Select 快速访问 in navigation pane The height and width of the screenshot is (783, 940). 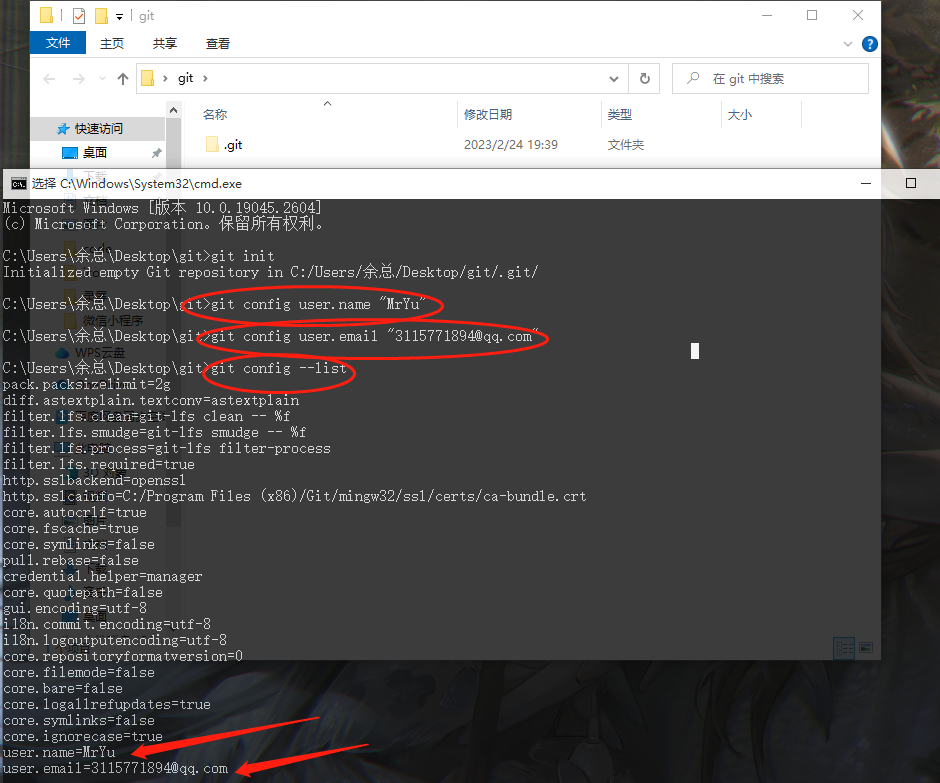click(x=98, y=129)
